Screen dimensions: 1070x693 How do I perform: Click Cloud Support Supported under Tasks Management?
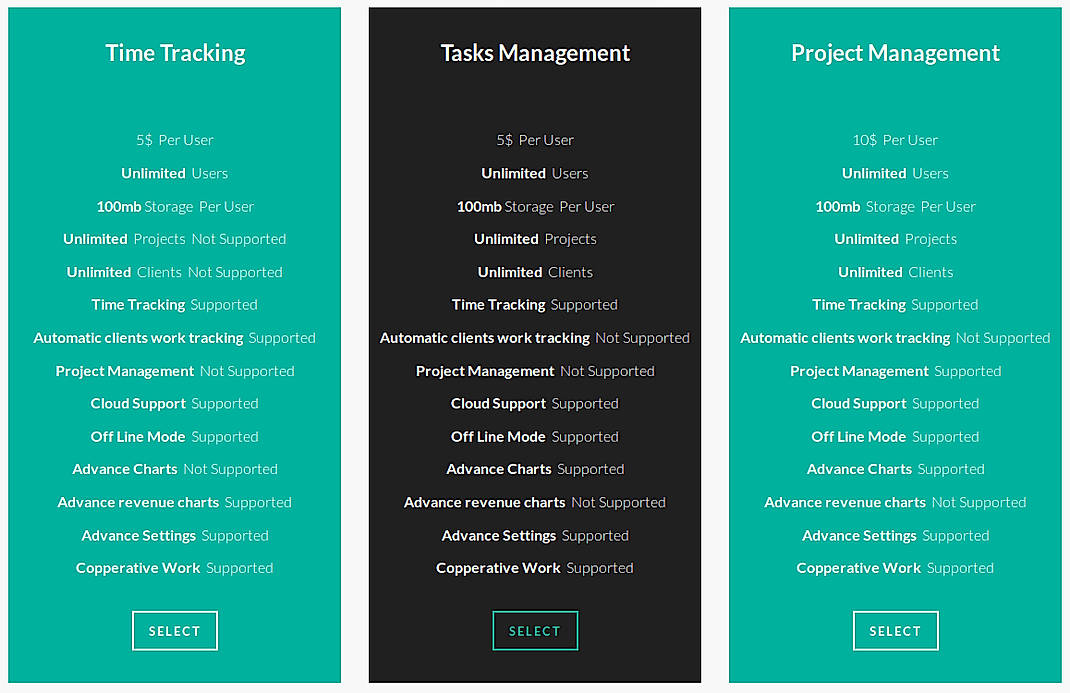535,403
